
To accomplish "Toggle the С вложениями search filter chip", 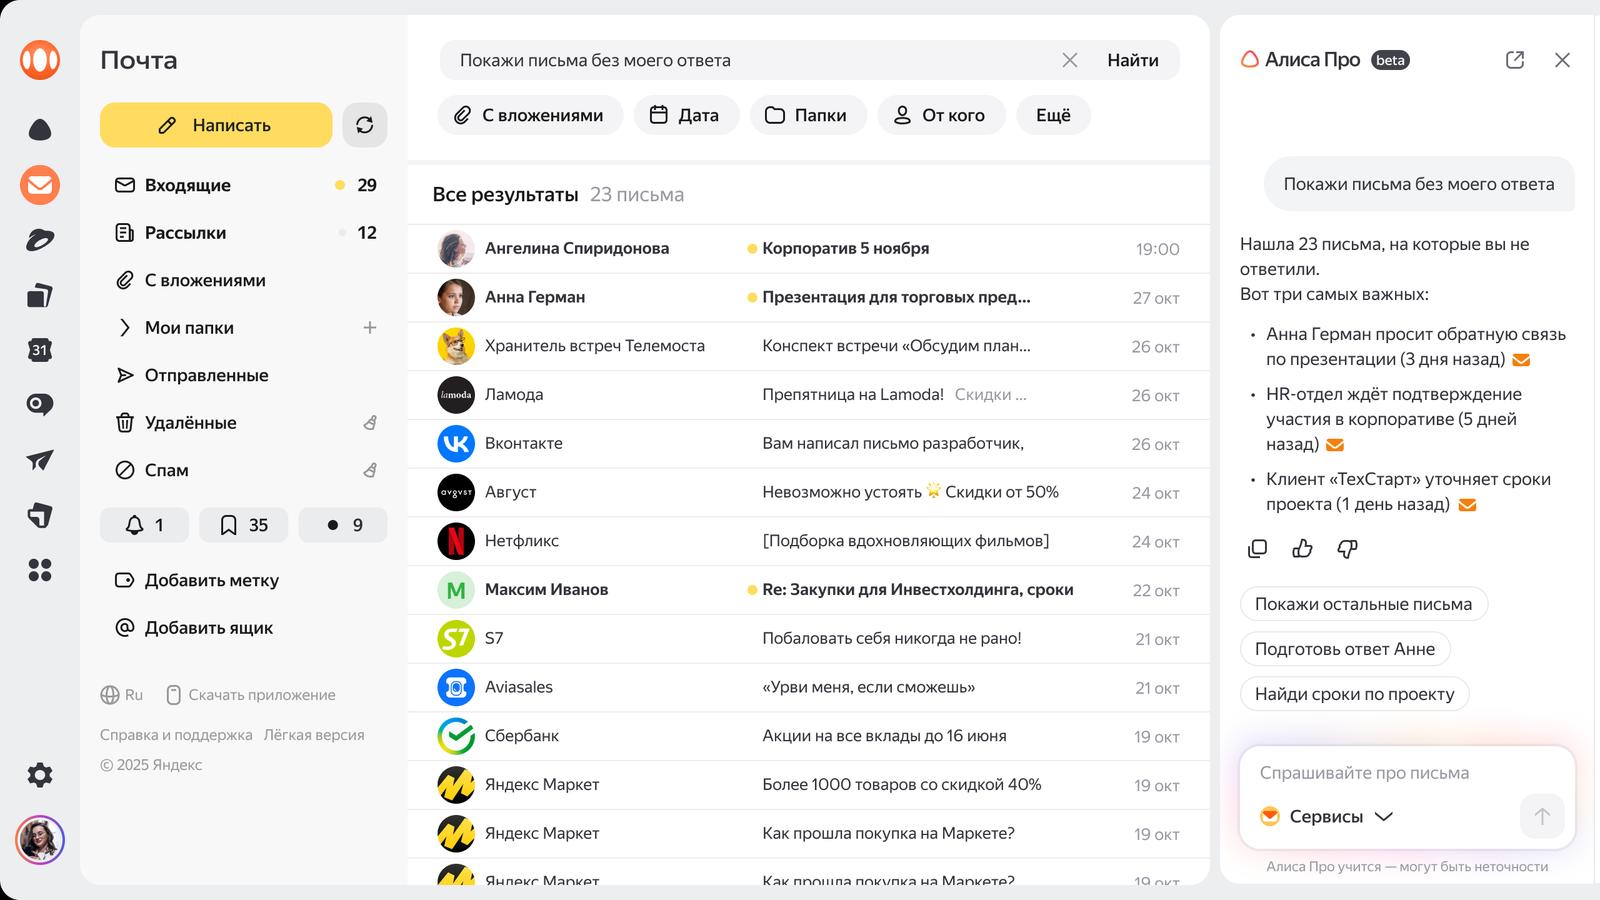I will click(x=530, y=115).
